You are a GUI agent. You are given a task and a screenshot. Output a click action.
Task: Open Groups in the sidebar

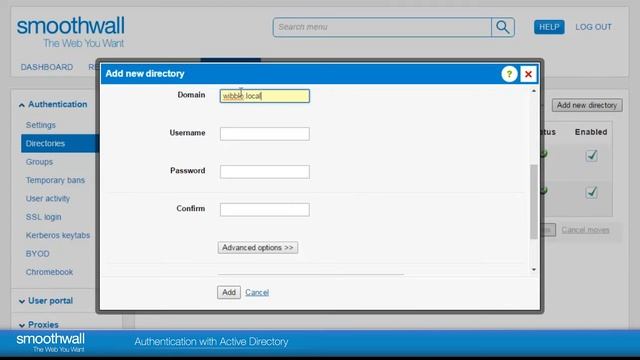pos(39,162)
